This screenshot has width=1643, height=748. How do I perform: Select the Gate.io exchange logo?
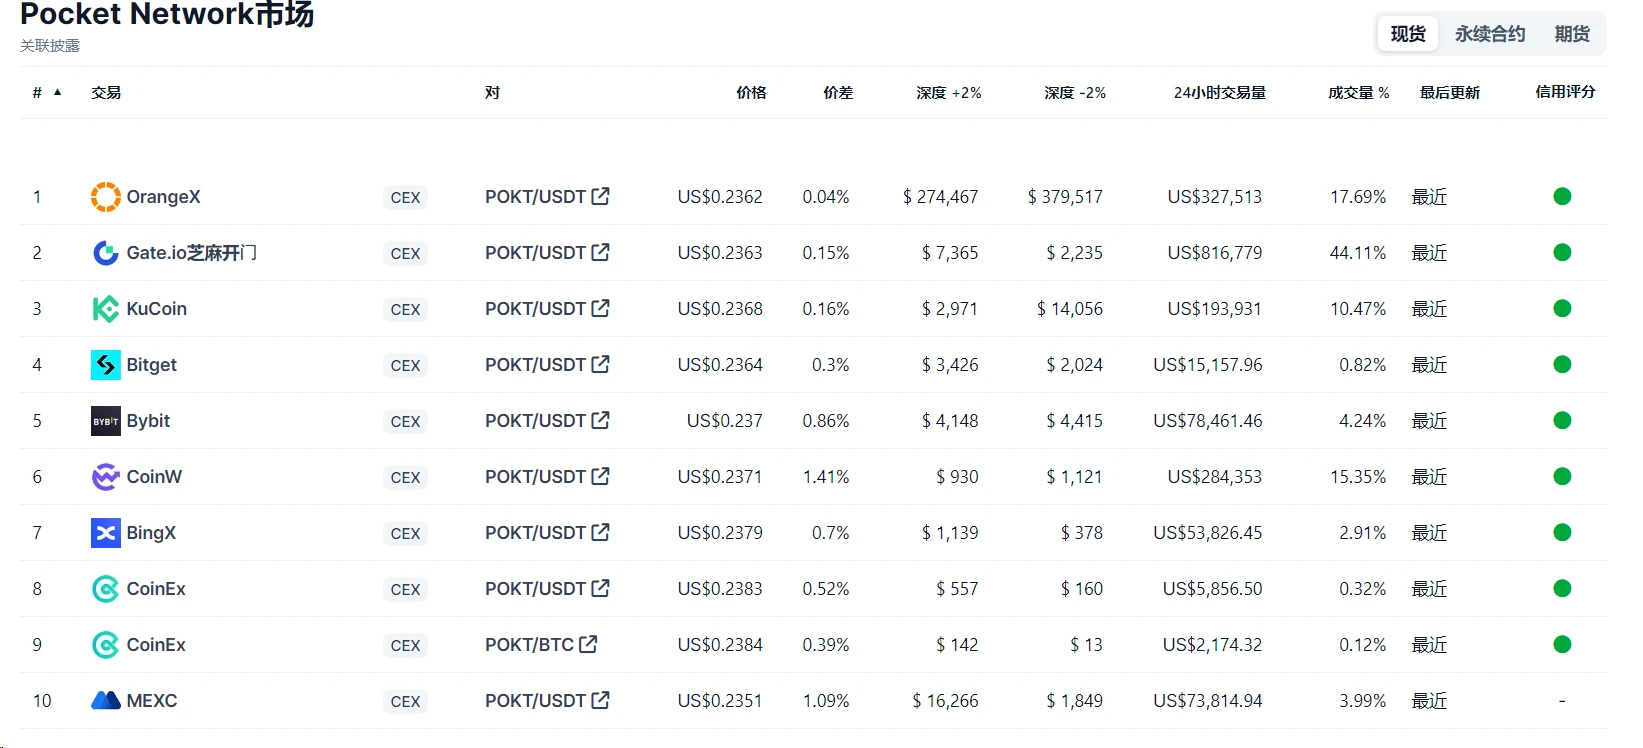105,253
